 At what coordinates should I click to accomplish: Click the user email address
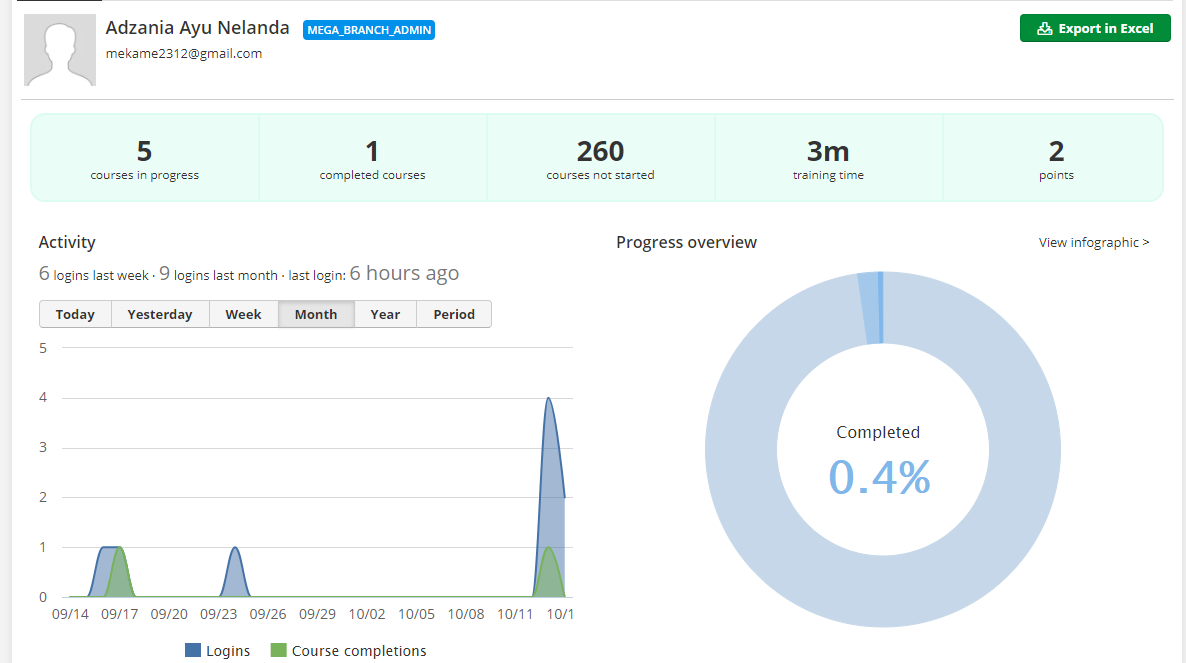(184, 54)
